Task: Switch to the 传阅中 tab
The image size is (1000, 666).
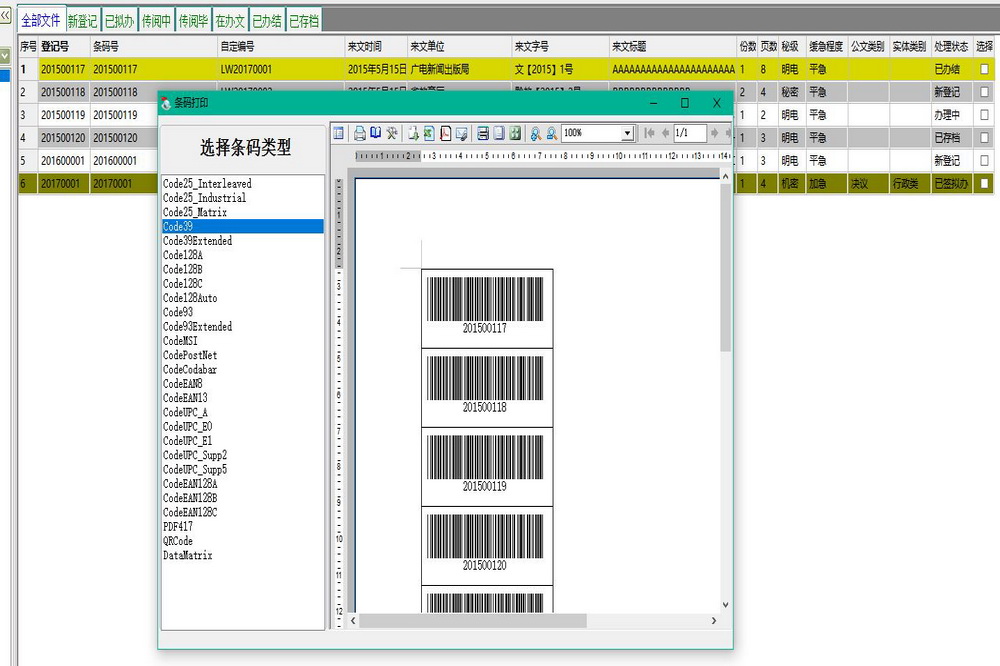Action: coord(156,21)
